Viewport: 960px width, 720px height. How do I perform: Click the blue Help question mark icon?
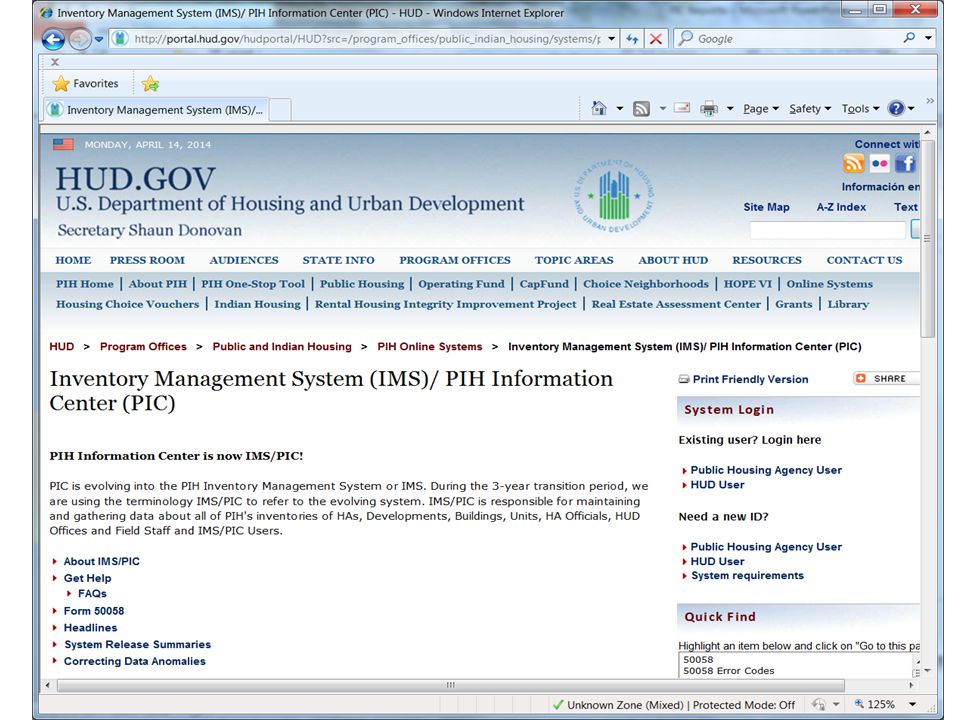896,109
